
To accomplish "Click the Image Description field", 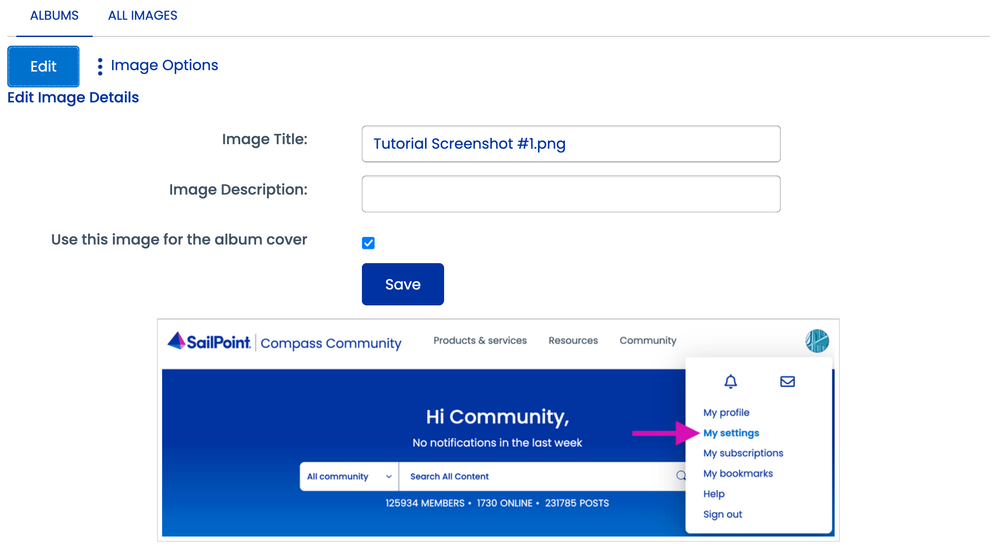I will [570, 194].
